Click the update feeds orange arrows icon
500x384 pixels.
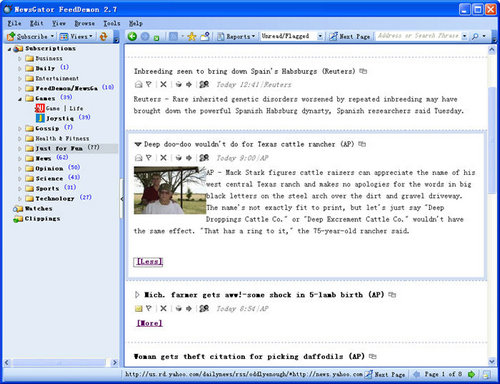point(104,36)
